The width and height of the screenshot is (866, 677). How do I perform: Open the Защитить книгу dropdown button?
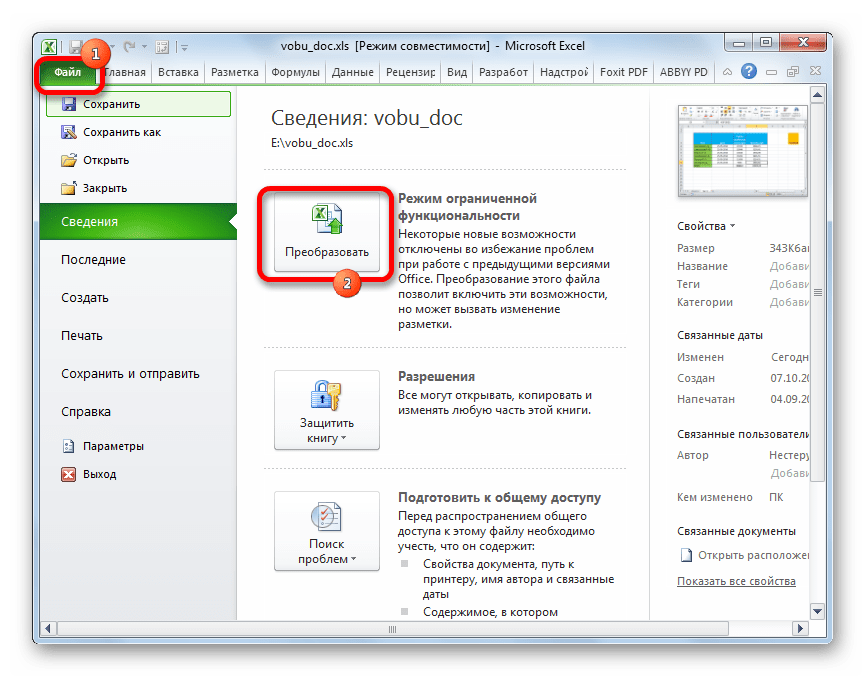pyautogui.click(x=326, y=410)
